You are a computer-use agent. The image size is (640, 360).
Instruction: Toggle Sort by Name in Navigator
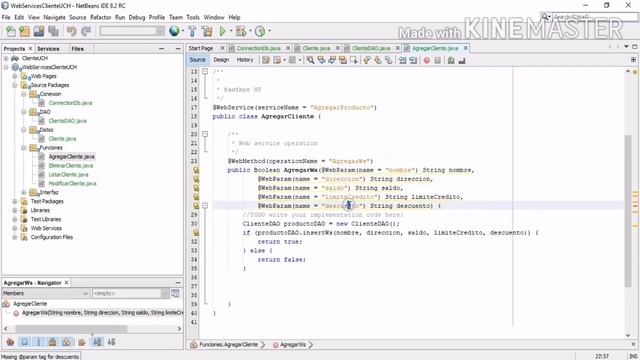point(98,342)
